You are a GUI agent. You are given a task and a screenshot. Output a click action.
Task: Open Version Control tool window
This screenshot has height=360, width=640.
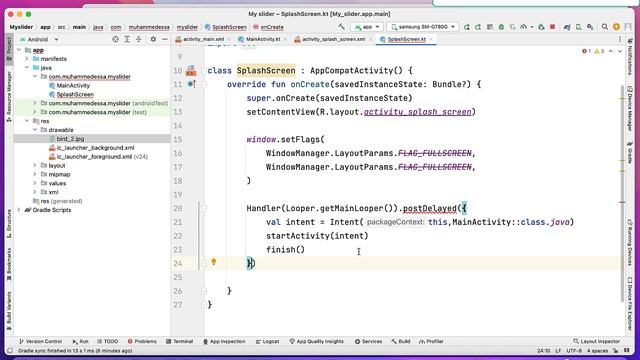coord(40,341)
